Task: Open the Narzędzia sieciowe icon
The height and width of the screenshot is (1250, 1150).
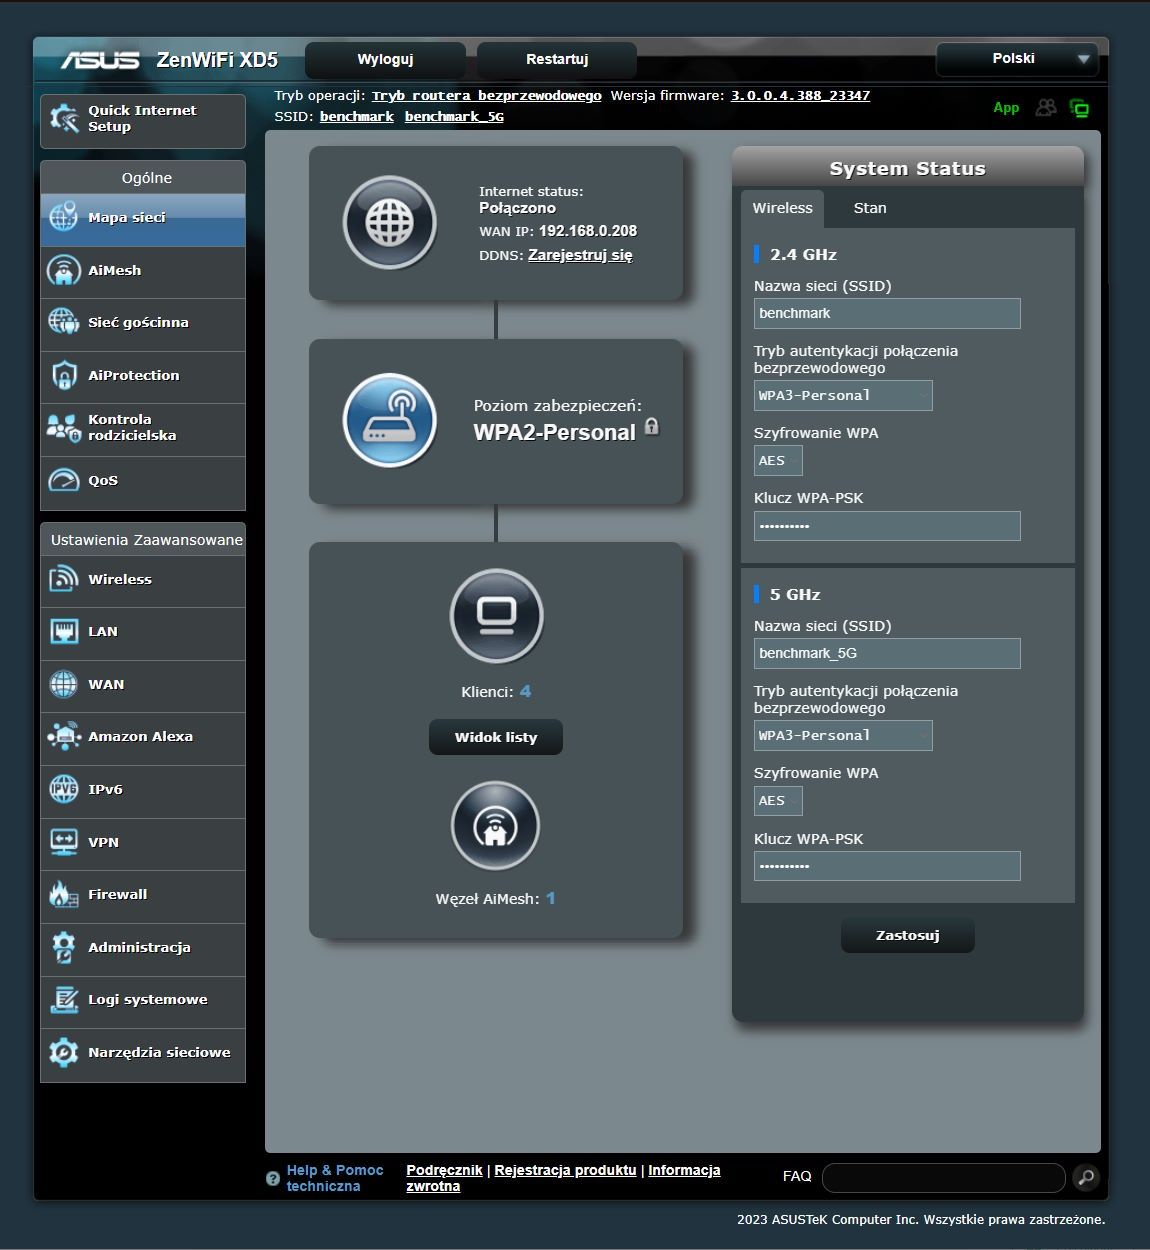Action: [x=63, y=1052]
